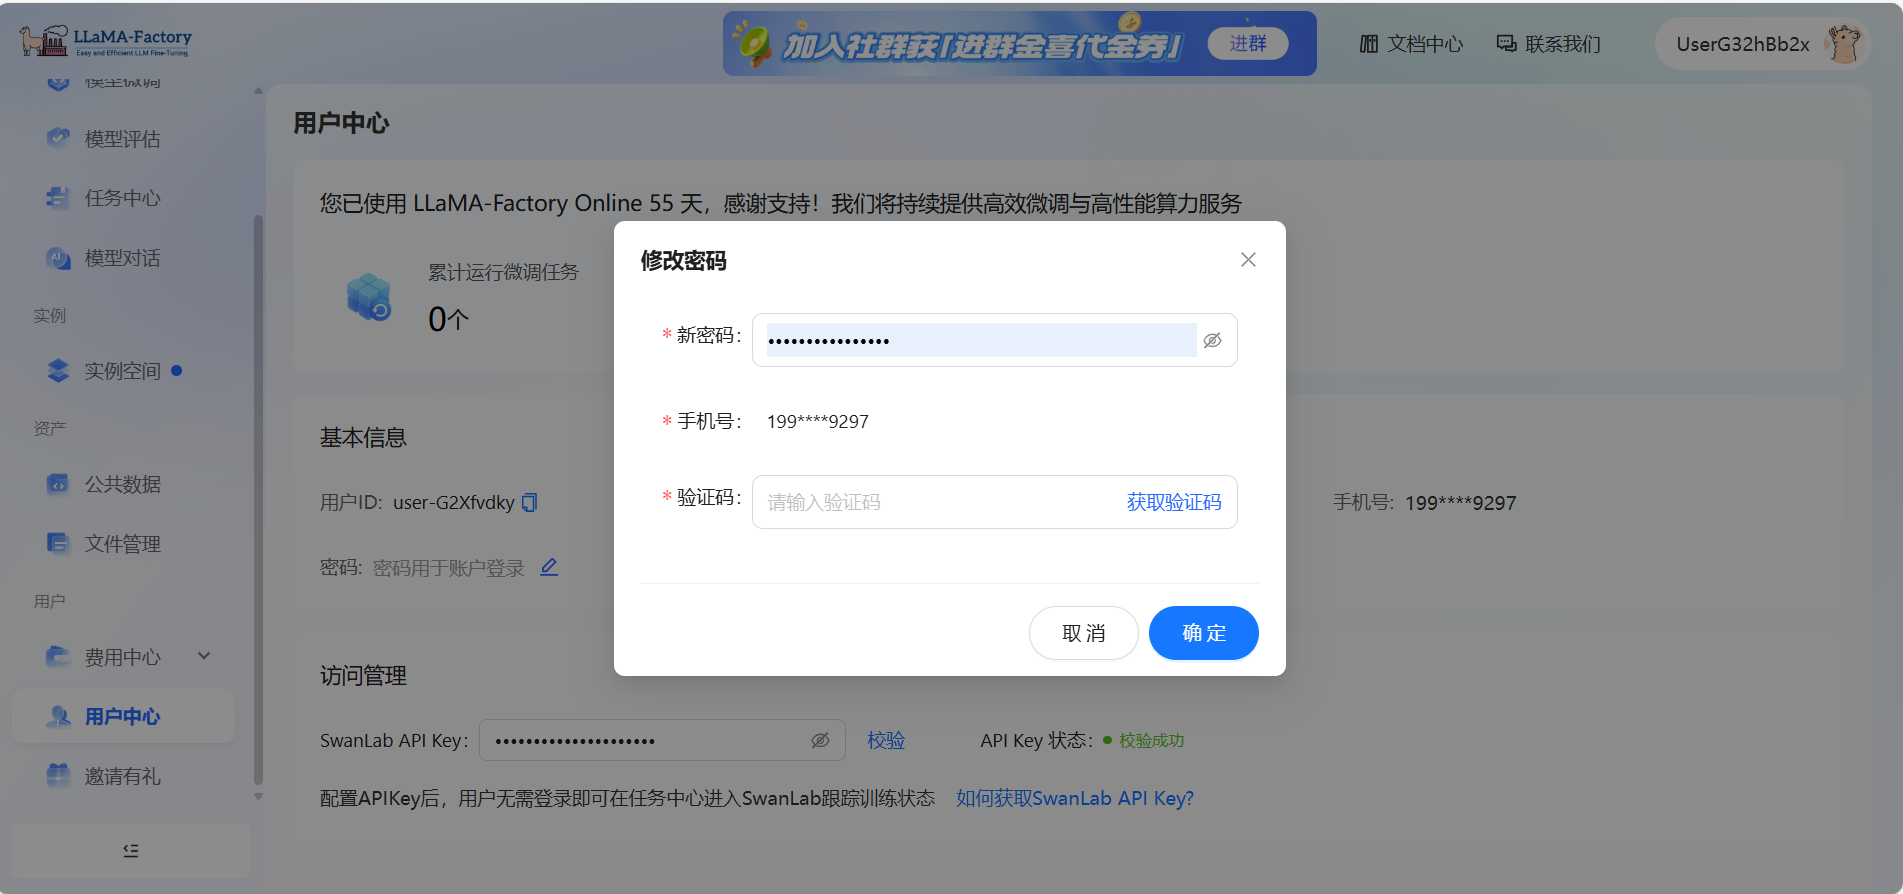Open the 文档中心 documentation link
This screenshot has width=1903, height=894.
coord(1411,44)
